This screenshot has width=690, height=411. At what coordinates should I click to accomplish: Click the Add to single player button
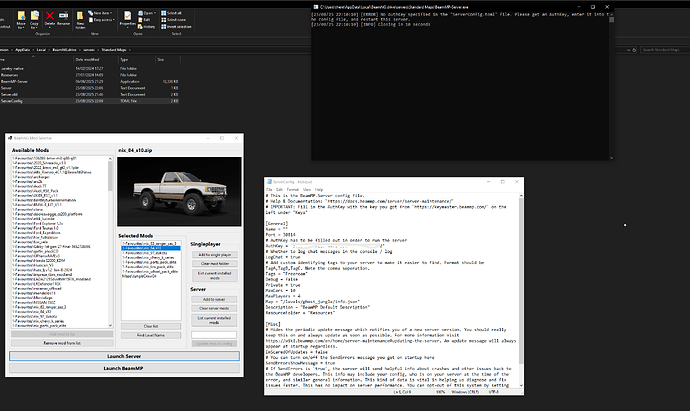pyautogui.click(x=214, y=255)
